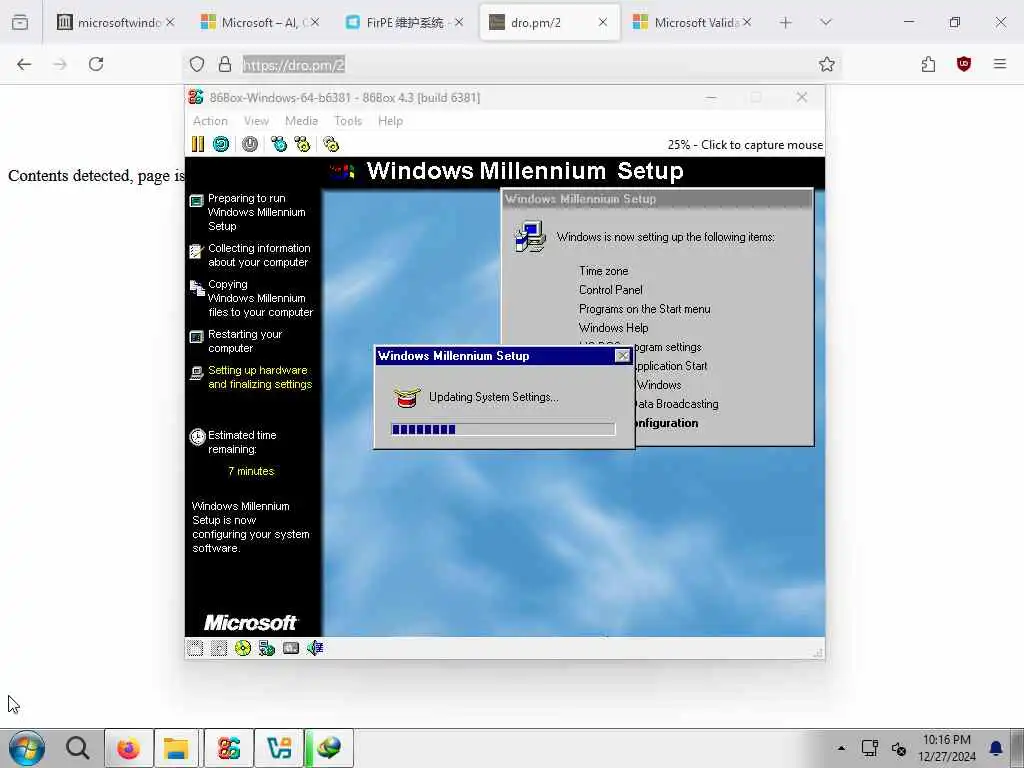Bookmark this page with star icon
The height and width of the screenshot is (768, 1024).
(827, 64)
